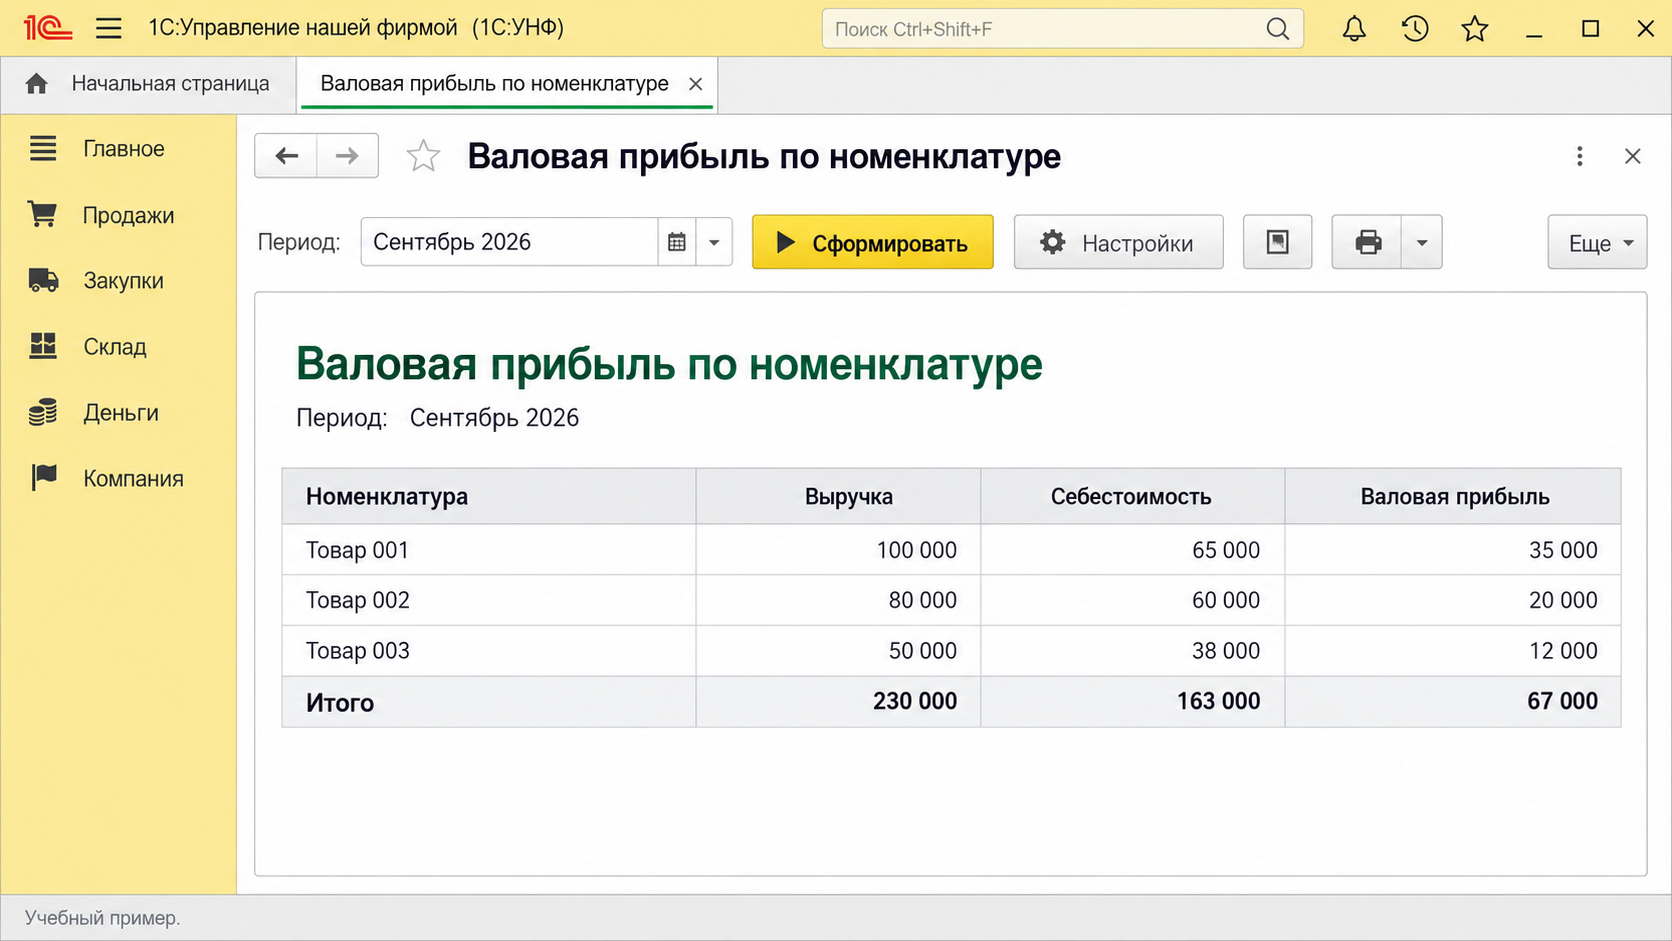Click the Сформировать button
This screenshot has width=1672, height=941.
coord(873,242)
